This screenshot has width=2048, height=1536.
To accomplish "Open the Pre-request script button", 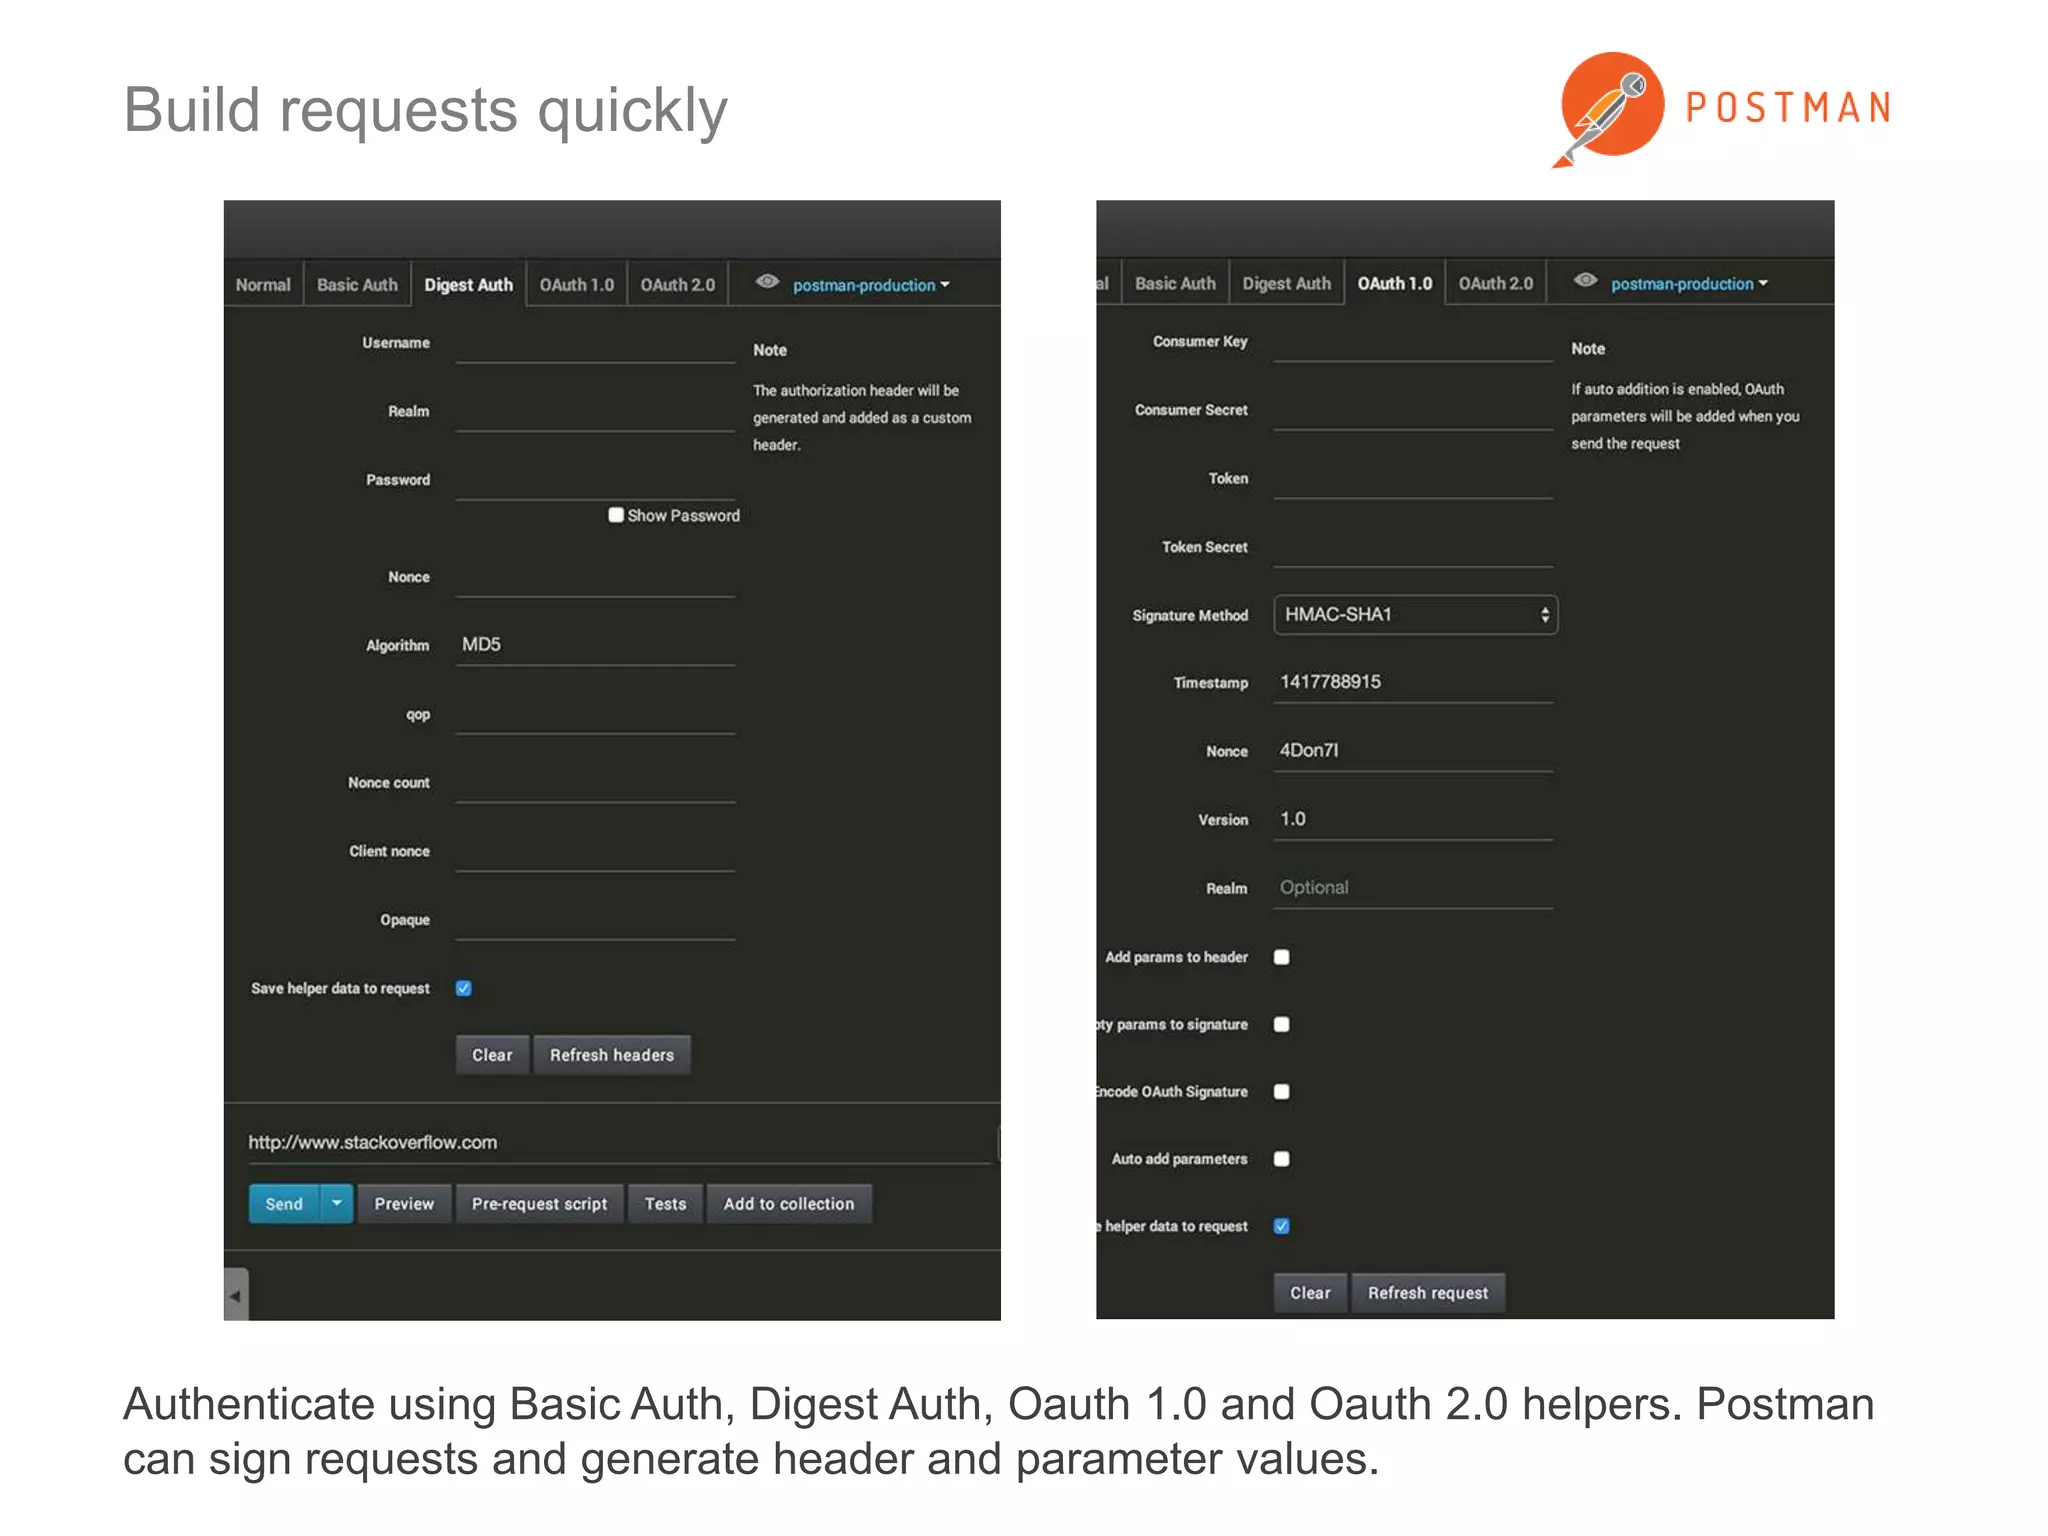I will pos(540,1204).
